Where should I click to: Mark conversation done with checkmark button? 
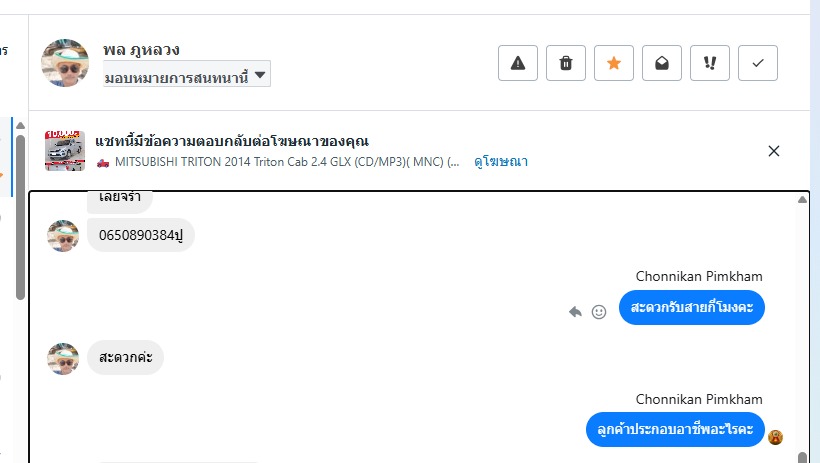click(758, 63)
